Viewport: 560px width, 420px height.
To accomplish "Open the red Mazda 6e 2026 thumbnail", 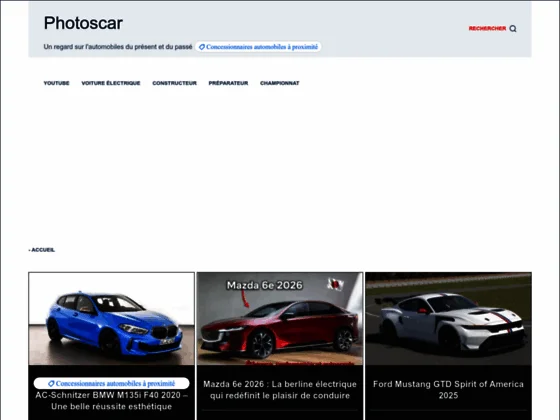I will point(280,319).
